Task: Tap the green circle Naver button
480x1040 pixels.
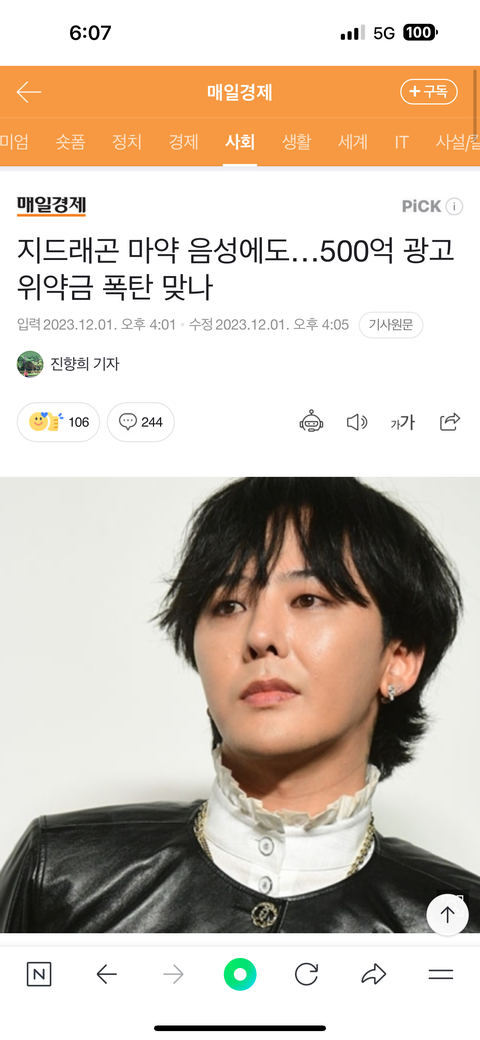Action: click(240, 974)
